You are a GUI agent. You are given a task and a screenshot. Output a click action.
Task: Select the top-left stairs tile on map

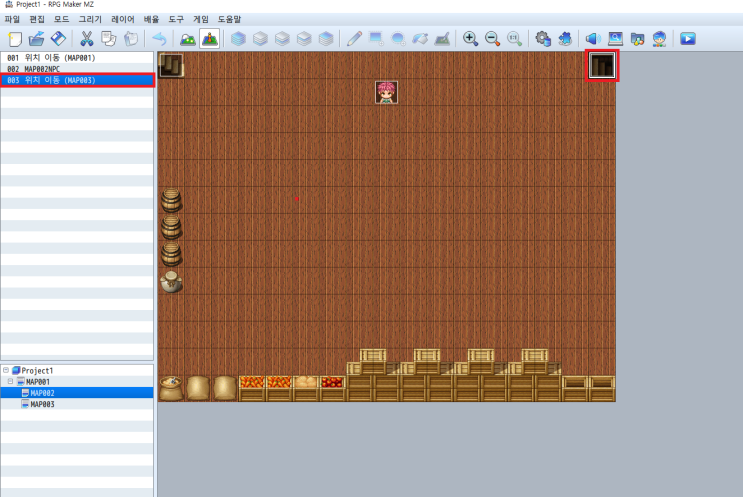[x=171, y=65]
